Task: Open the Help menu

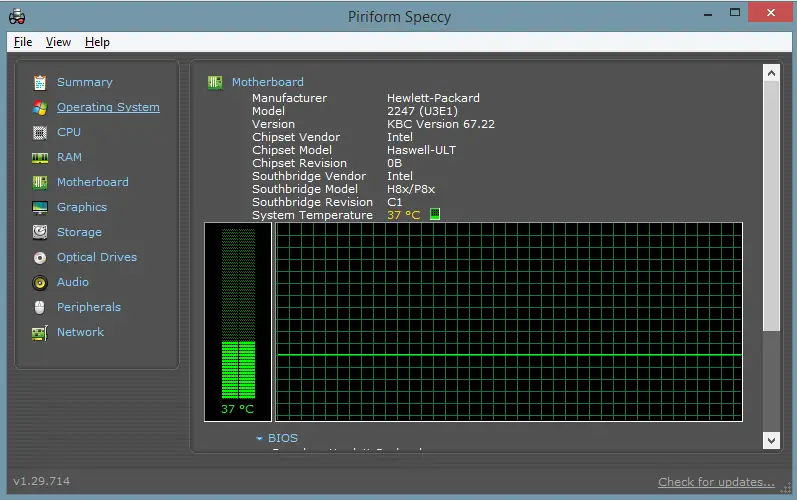Action: coord(97,42)
